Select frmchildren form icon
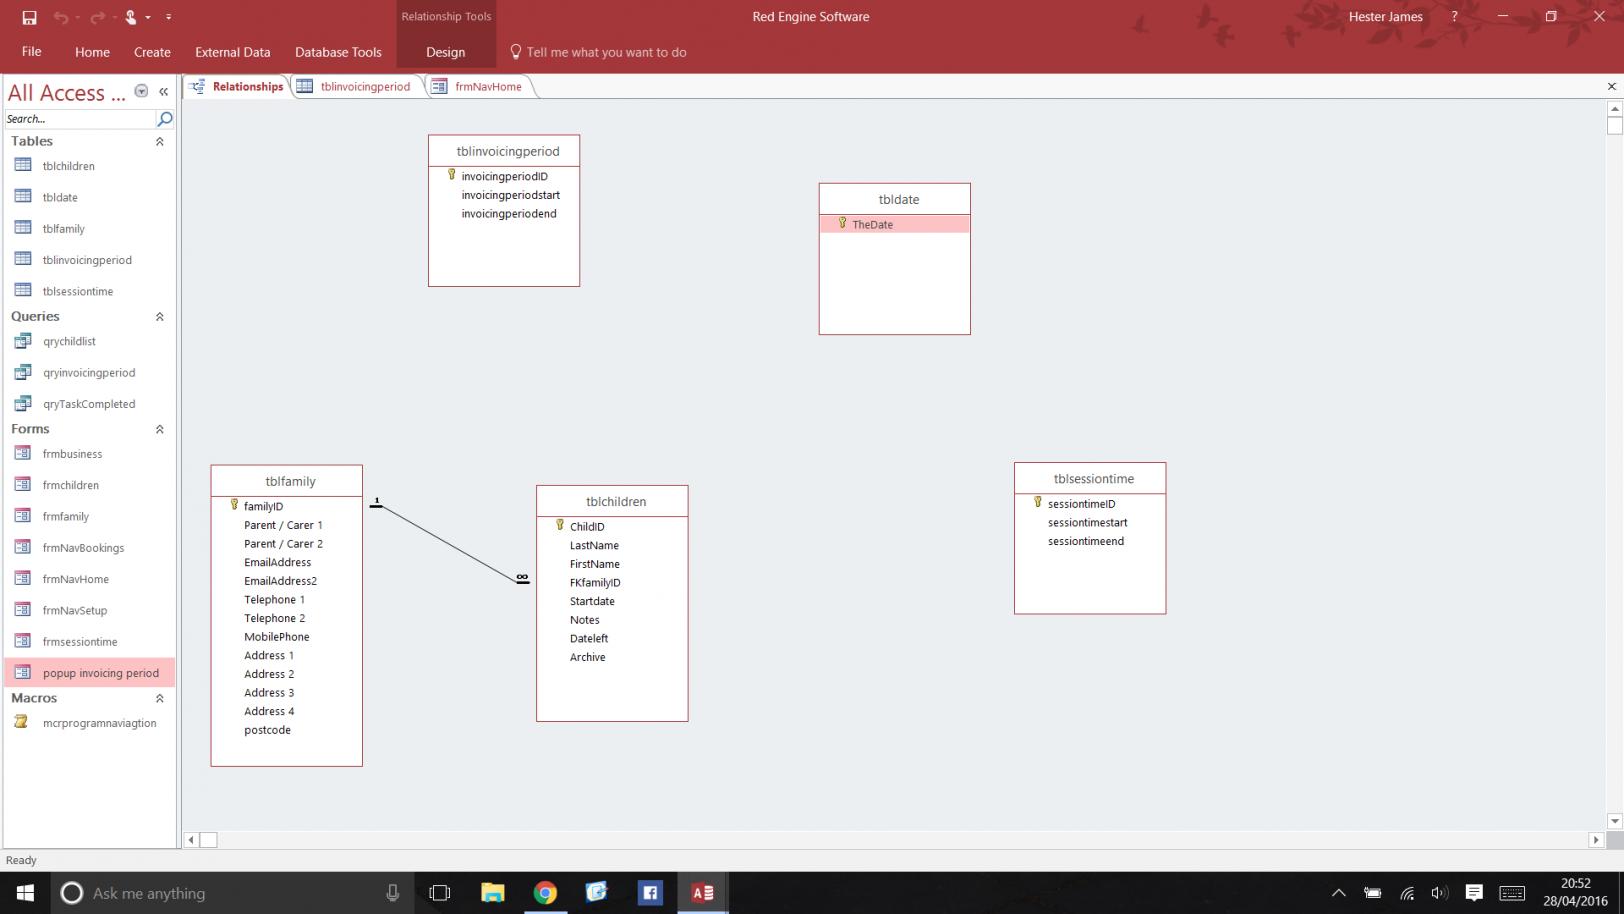This screenshot has width=1624, height=914. pos(23,485)
